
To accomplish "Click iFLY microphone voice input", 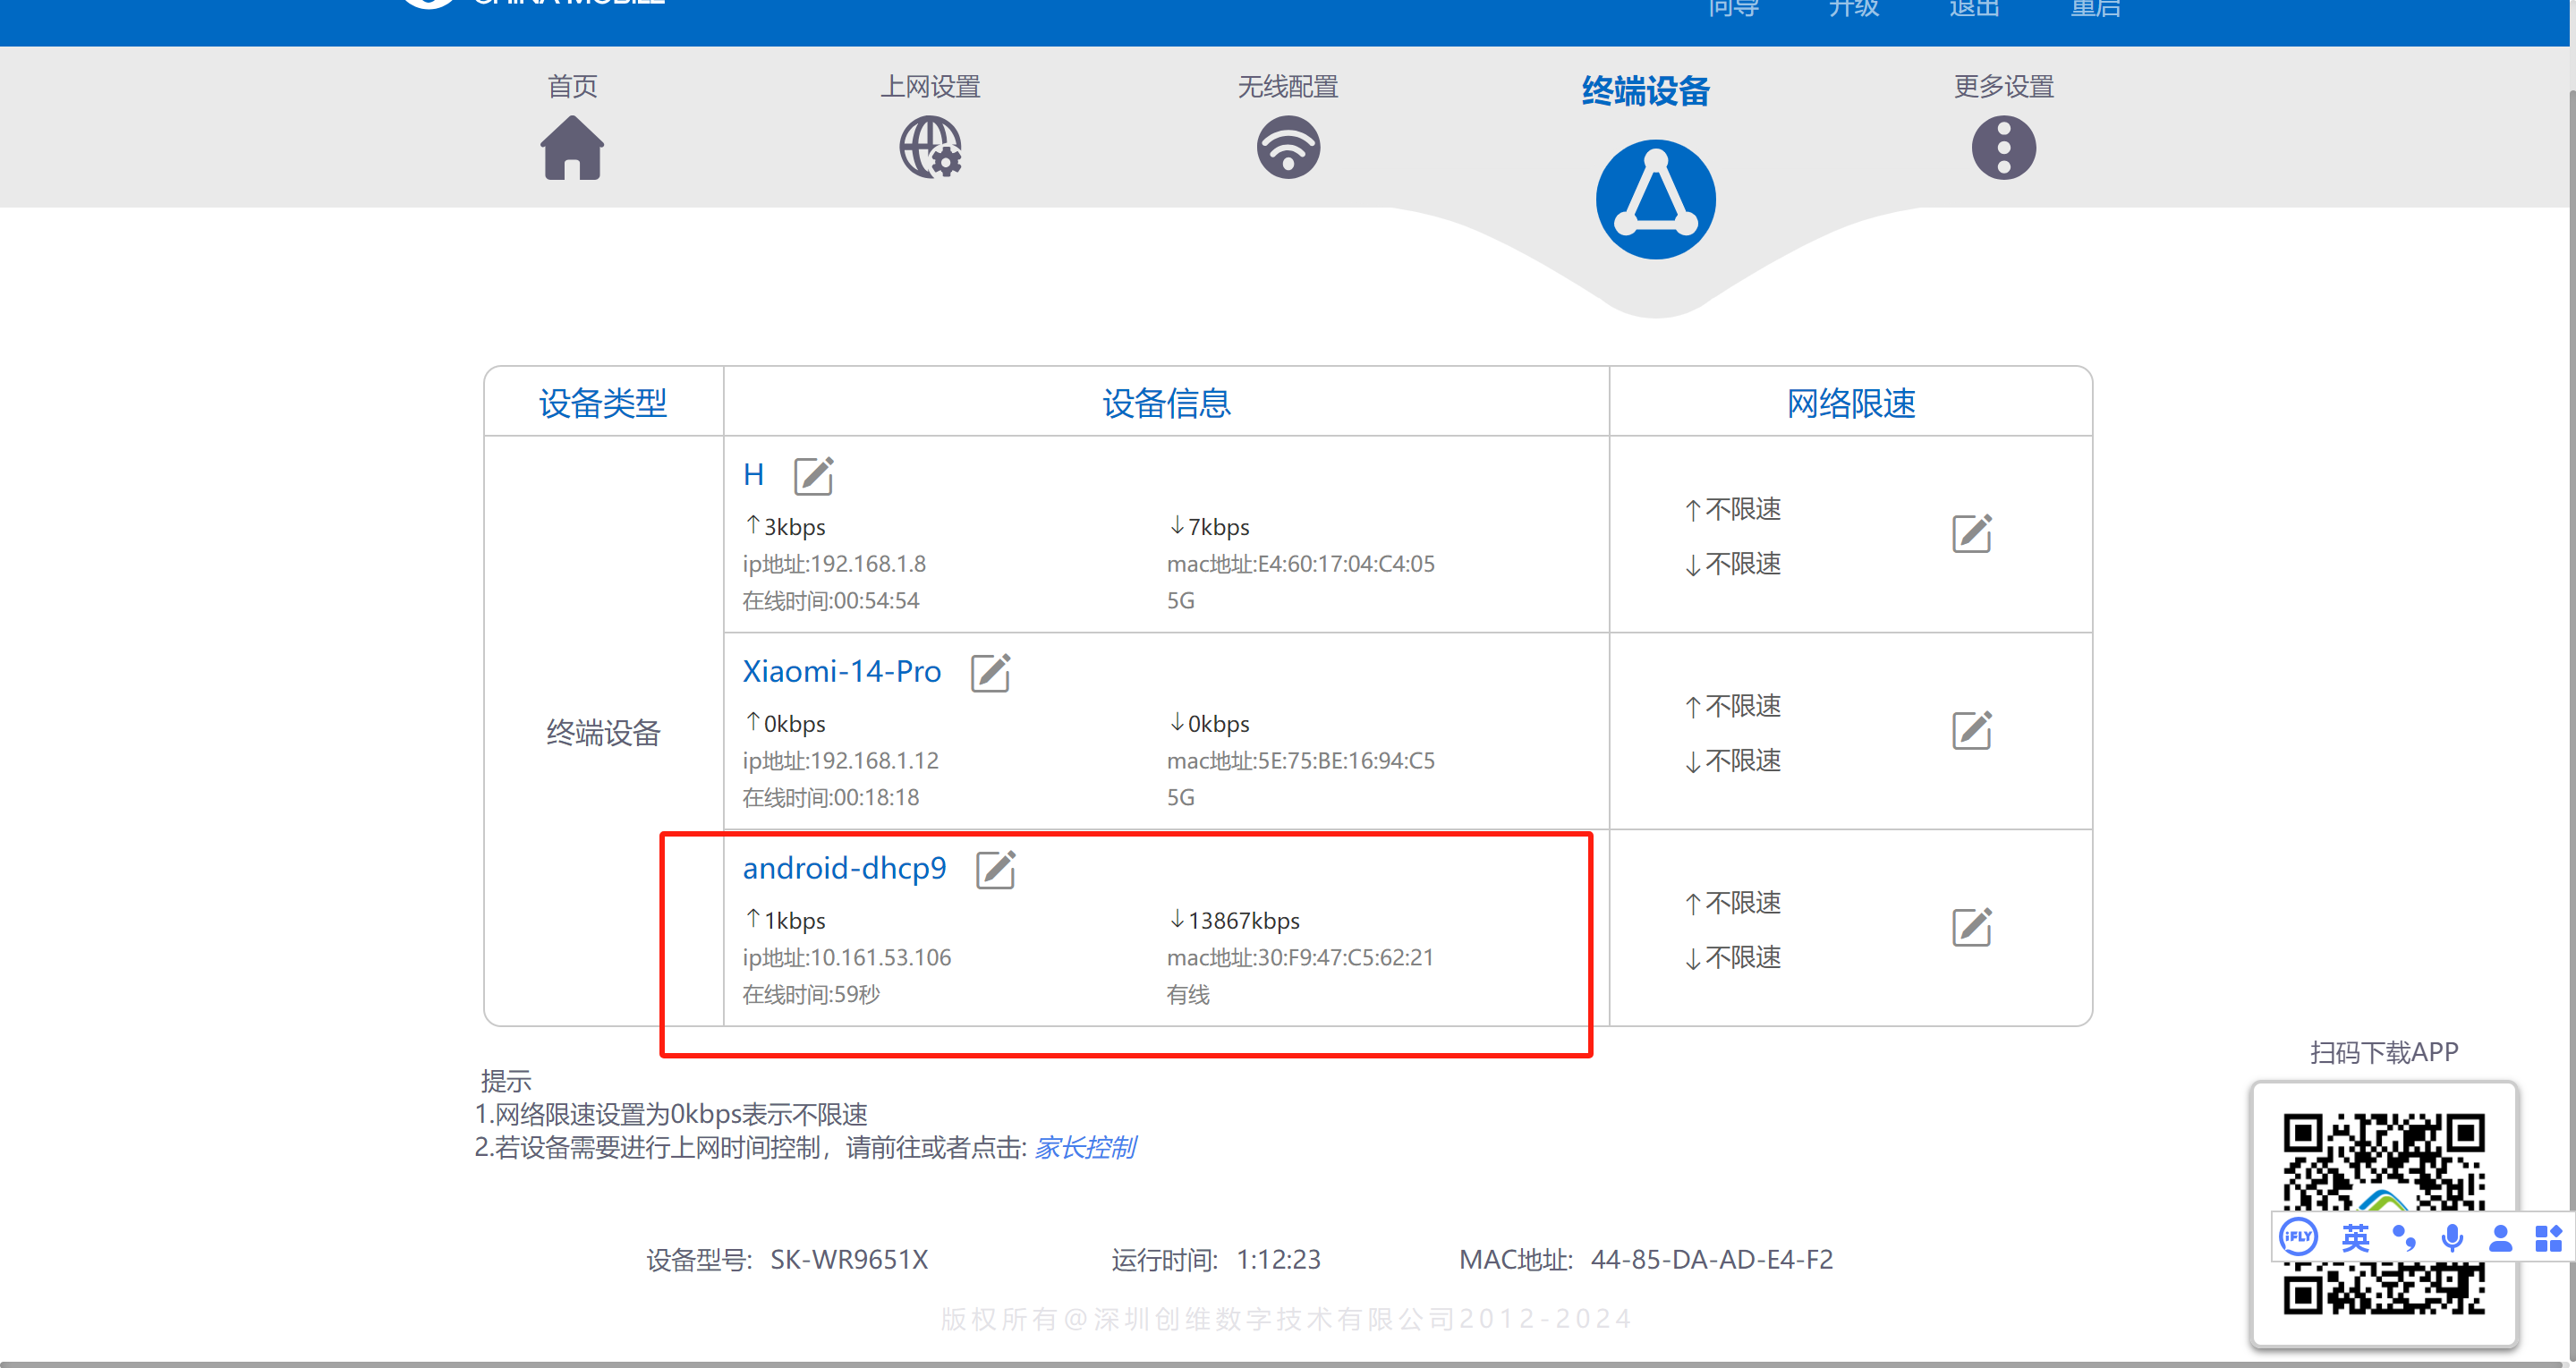I will click(x=2452, y=1238).
